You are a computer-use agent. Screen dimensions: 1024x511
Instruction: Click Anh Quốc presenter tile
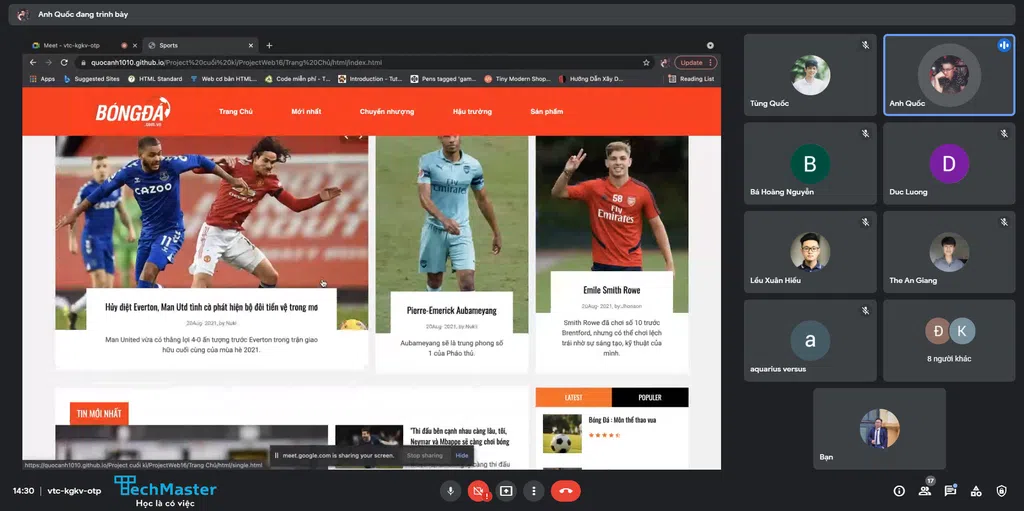[949, 75]
